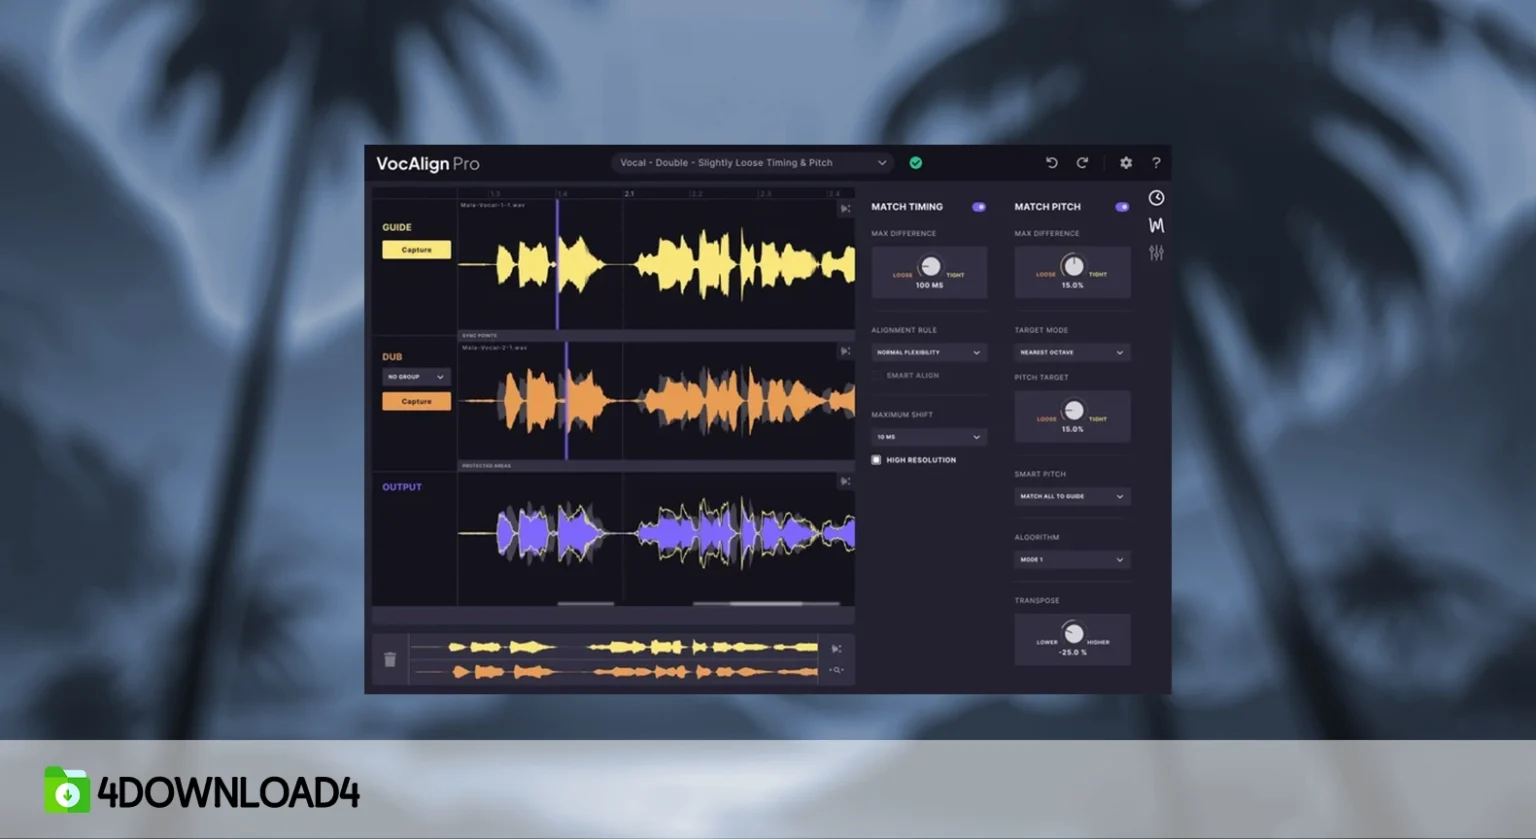
Task: Click the MATCH PITCH heading
Action: (1048, 207)
